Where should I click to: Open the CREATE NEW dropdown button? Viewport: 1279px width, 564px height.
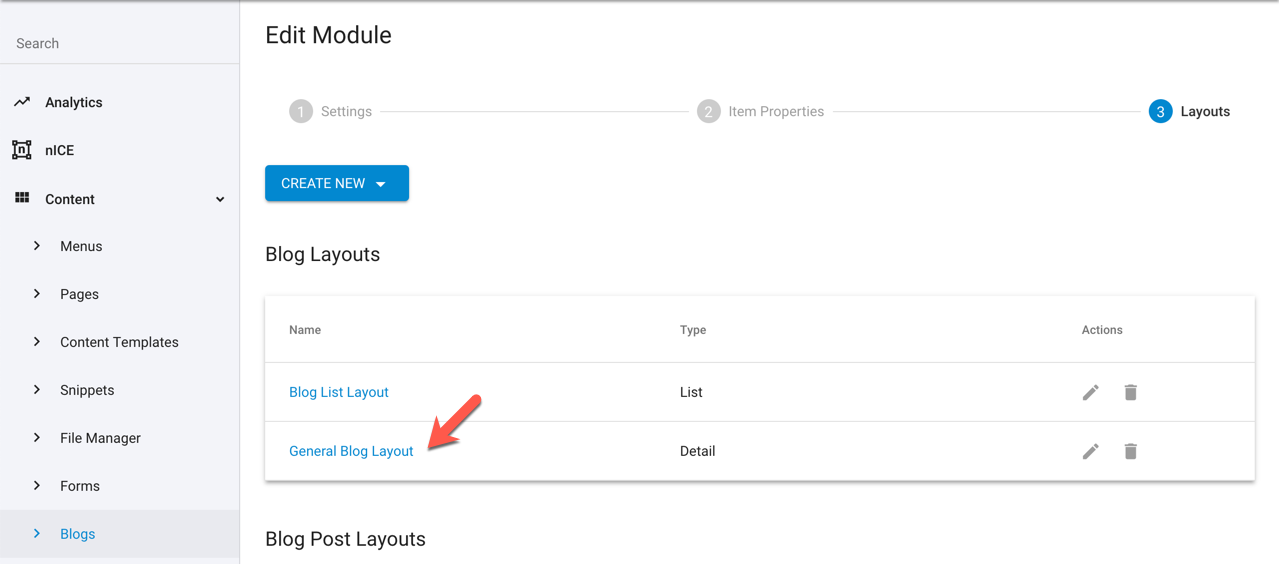[337, 183]
